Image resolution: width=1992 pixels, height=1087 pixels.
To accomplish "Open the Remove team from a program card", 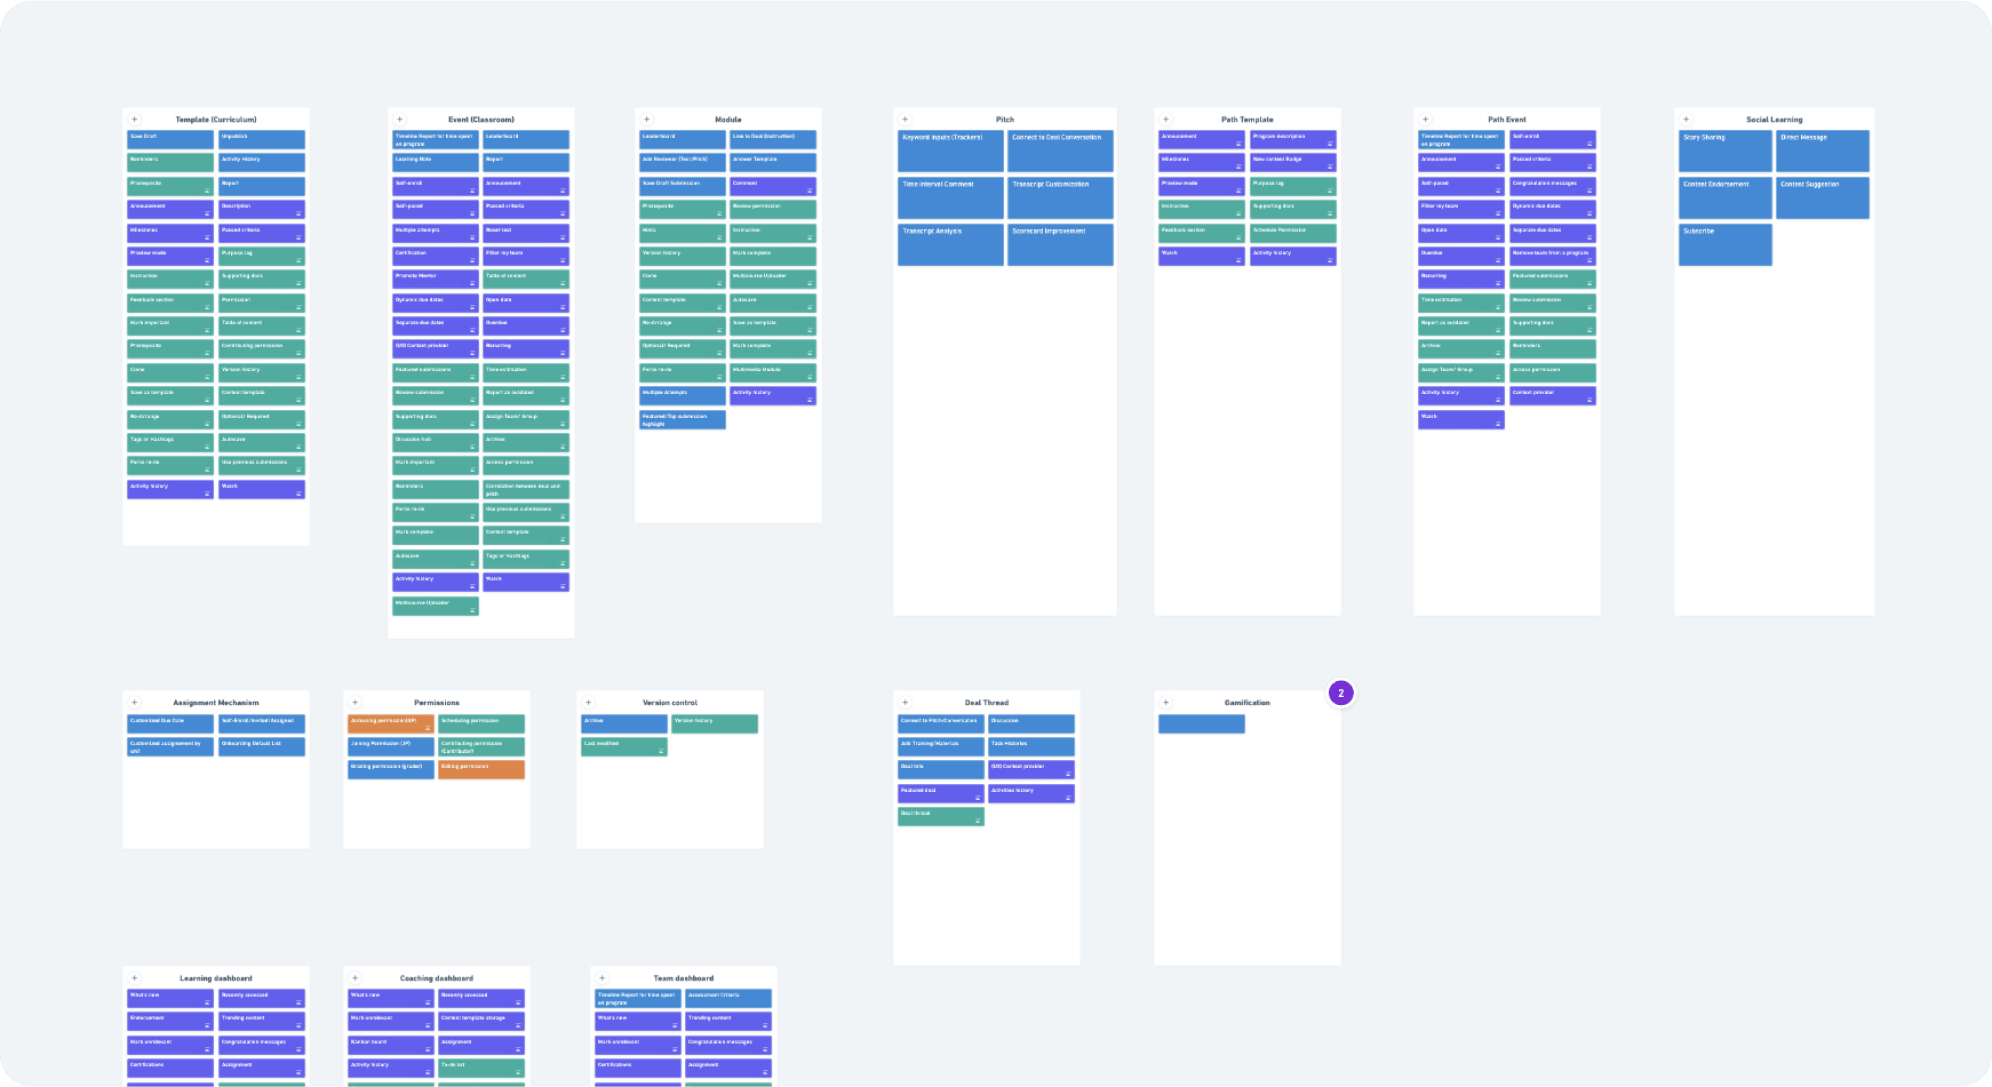I will (x=1553, y=257).
